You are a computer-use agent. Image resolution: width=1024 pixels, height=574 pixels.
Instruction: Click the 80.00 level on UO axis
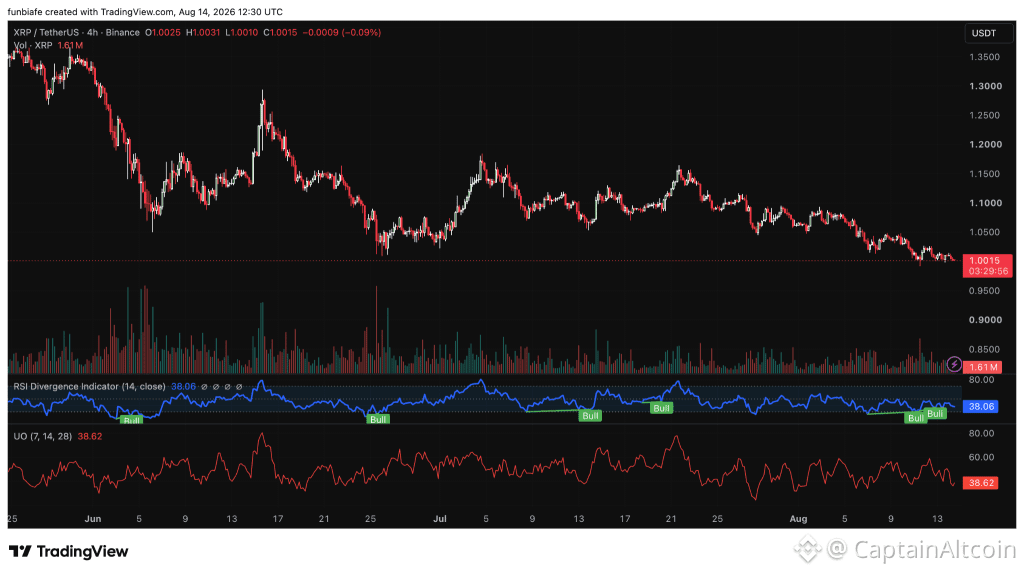point(981,433)
